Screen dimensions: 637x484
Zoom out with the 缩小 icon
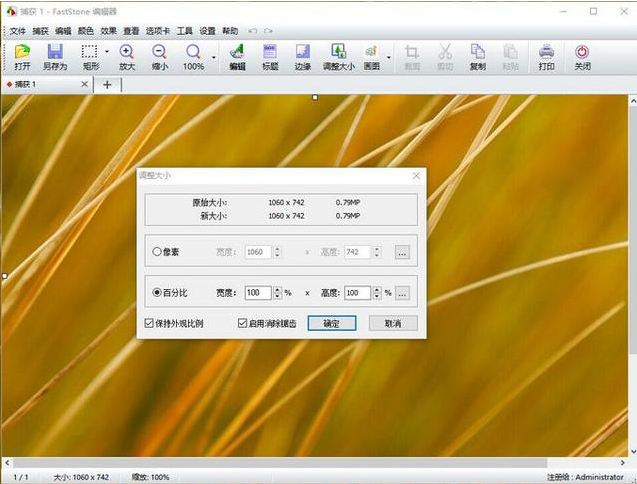(x=159, y=57)
